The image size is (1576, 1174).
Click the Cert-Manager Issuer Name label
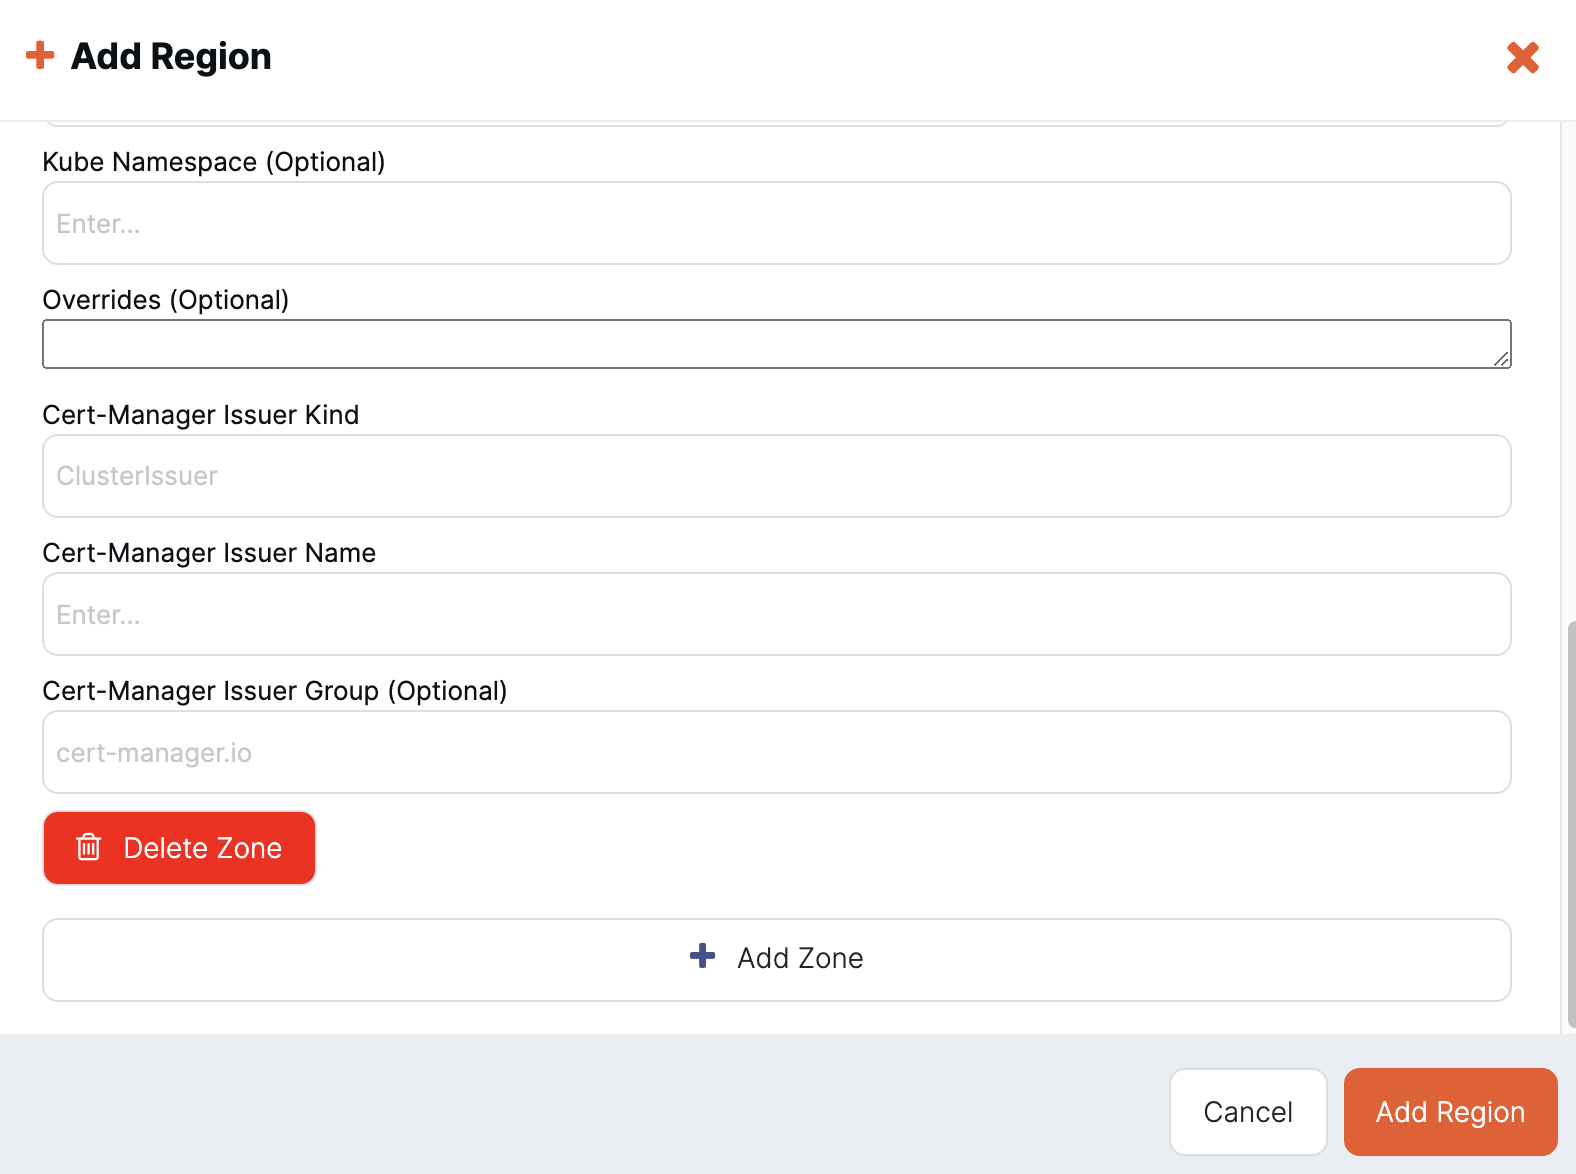209,553
